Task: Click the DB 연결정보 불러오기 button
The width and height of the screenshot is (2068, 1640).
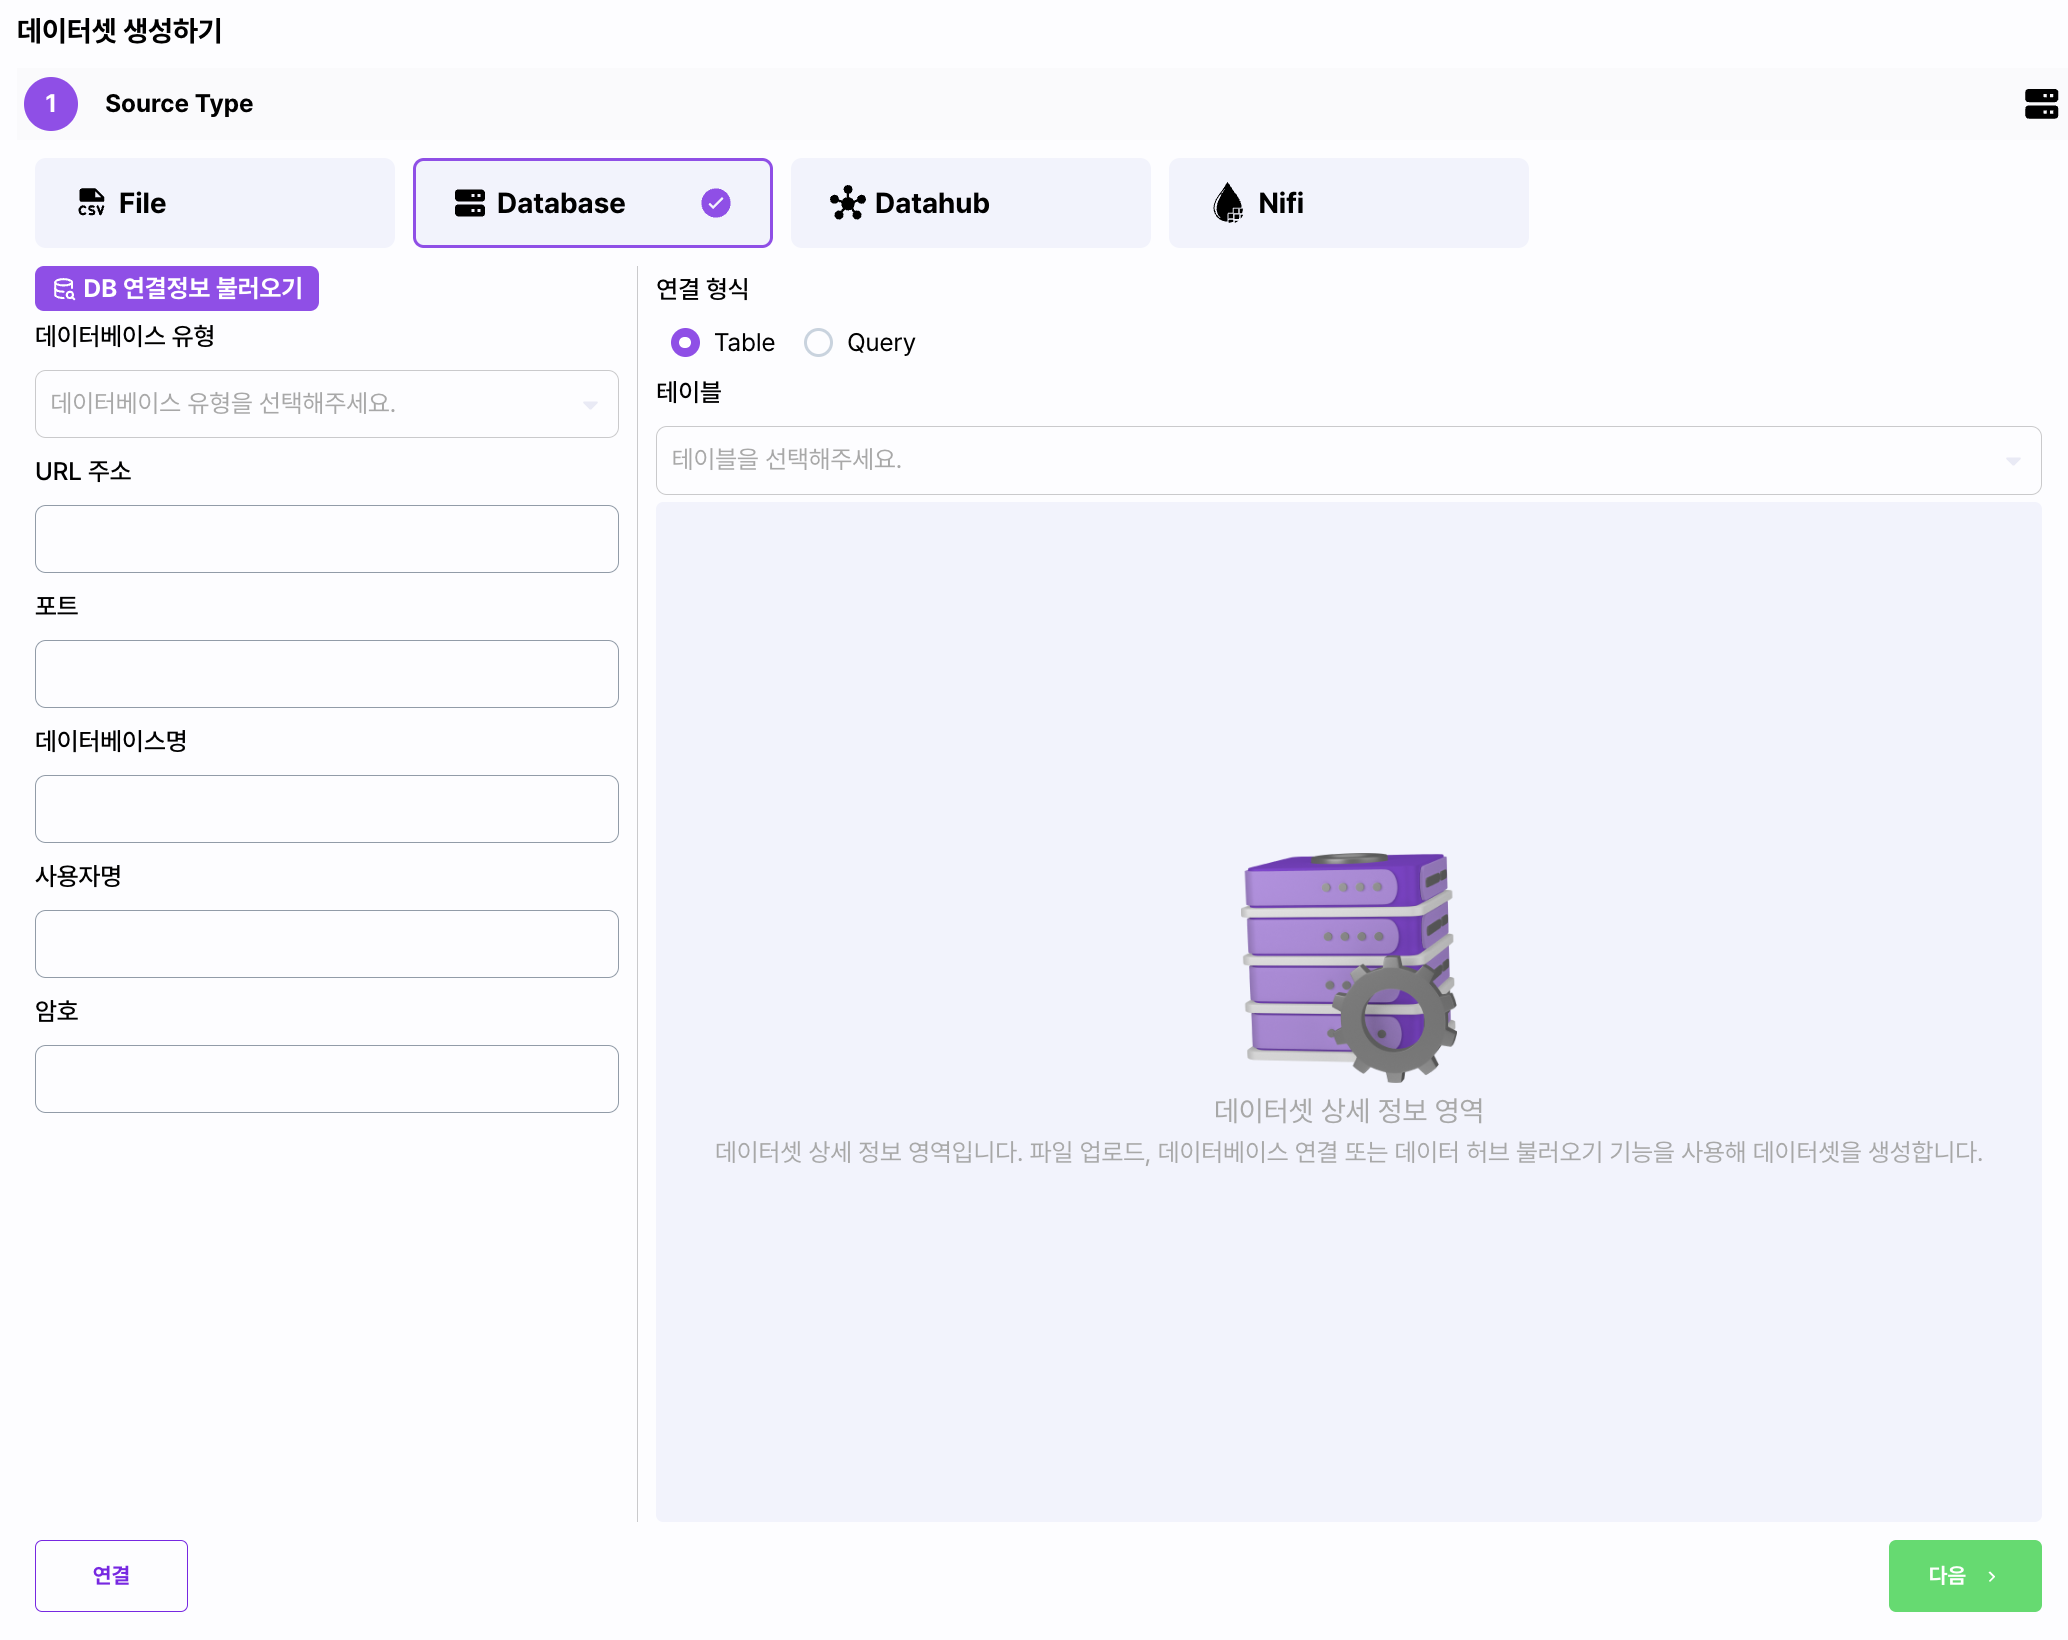Action: (177, 288)
